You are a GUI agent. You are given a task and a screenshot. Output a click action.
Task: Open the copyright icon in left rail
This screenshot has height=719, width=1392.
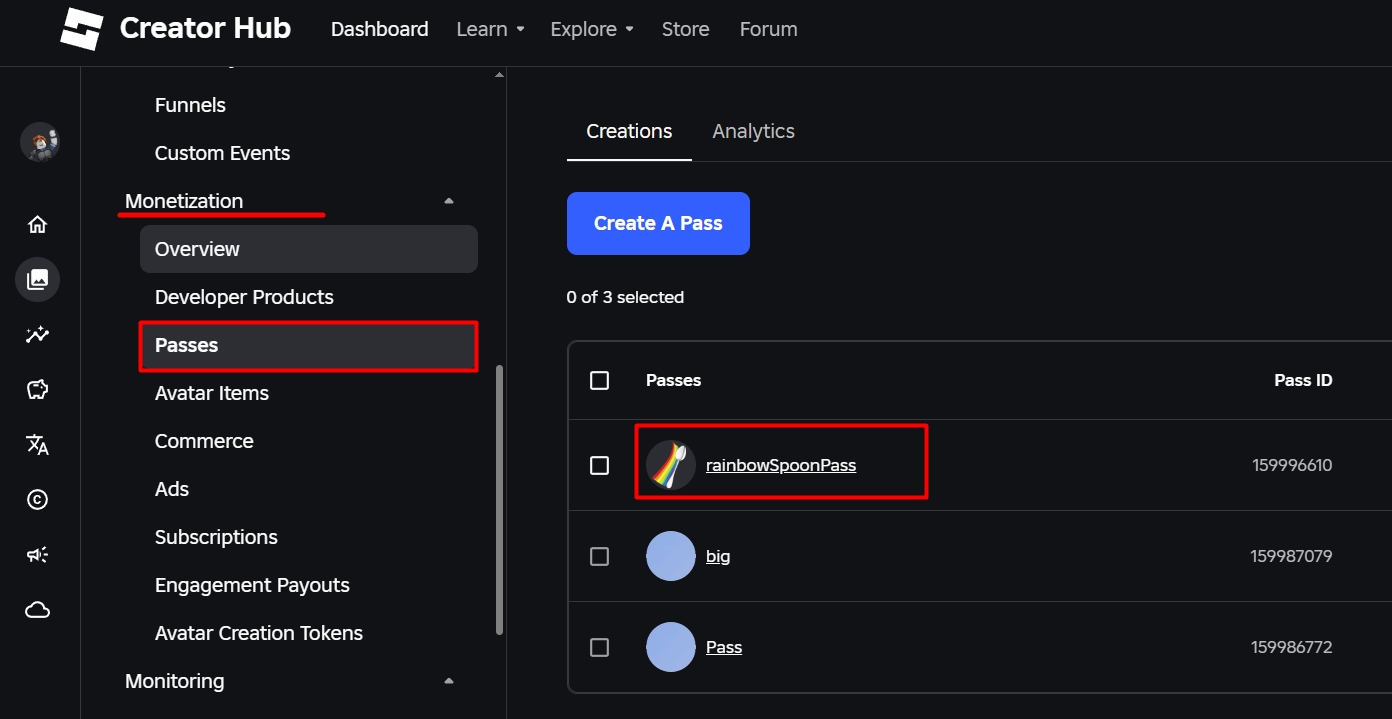[37, 500]
